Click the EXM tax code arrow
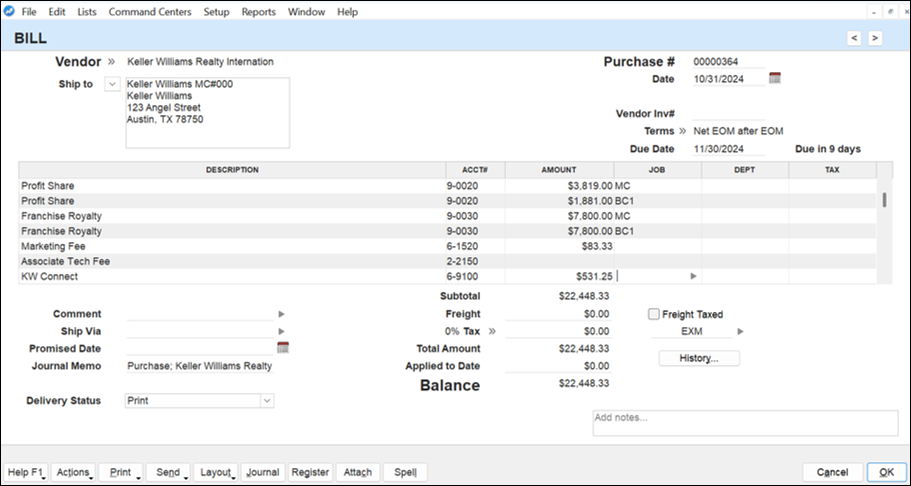Screen dimensions: 911x486 pos(740,331)
